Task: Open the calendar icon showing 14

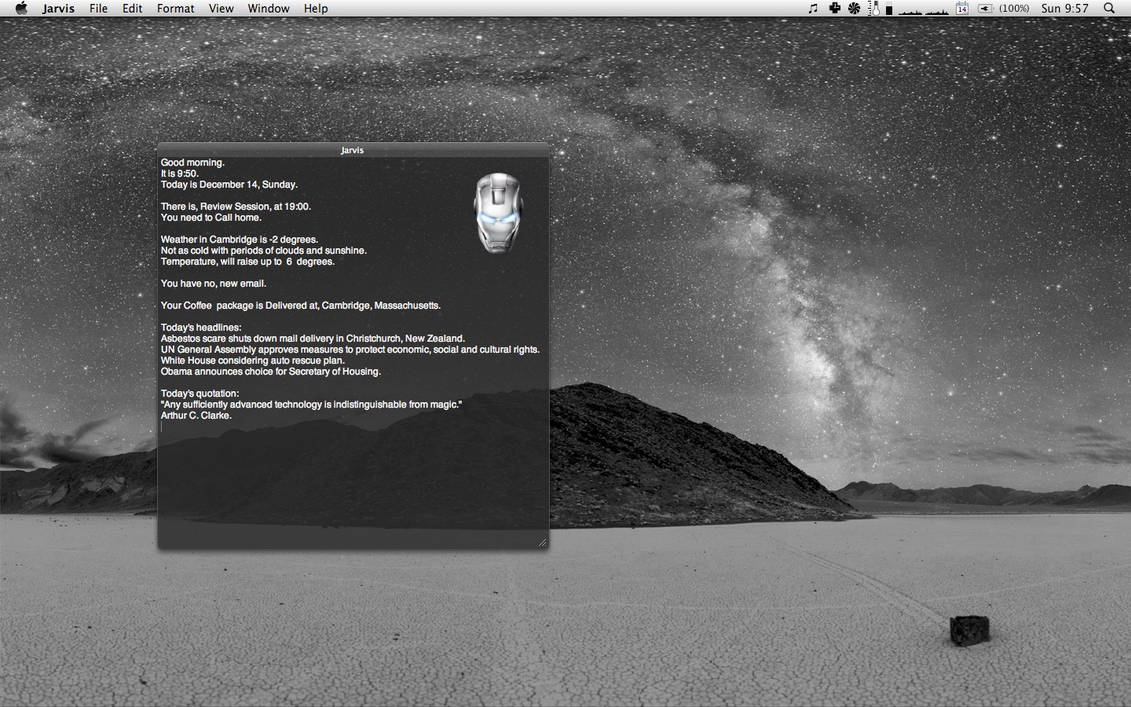Action: coord(962,8)
